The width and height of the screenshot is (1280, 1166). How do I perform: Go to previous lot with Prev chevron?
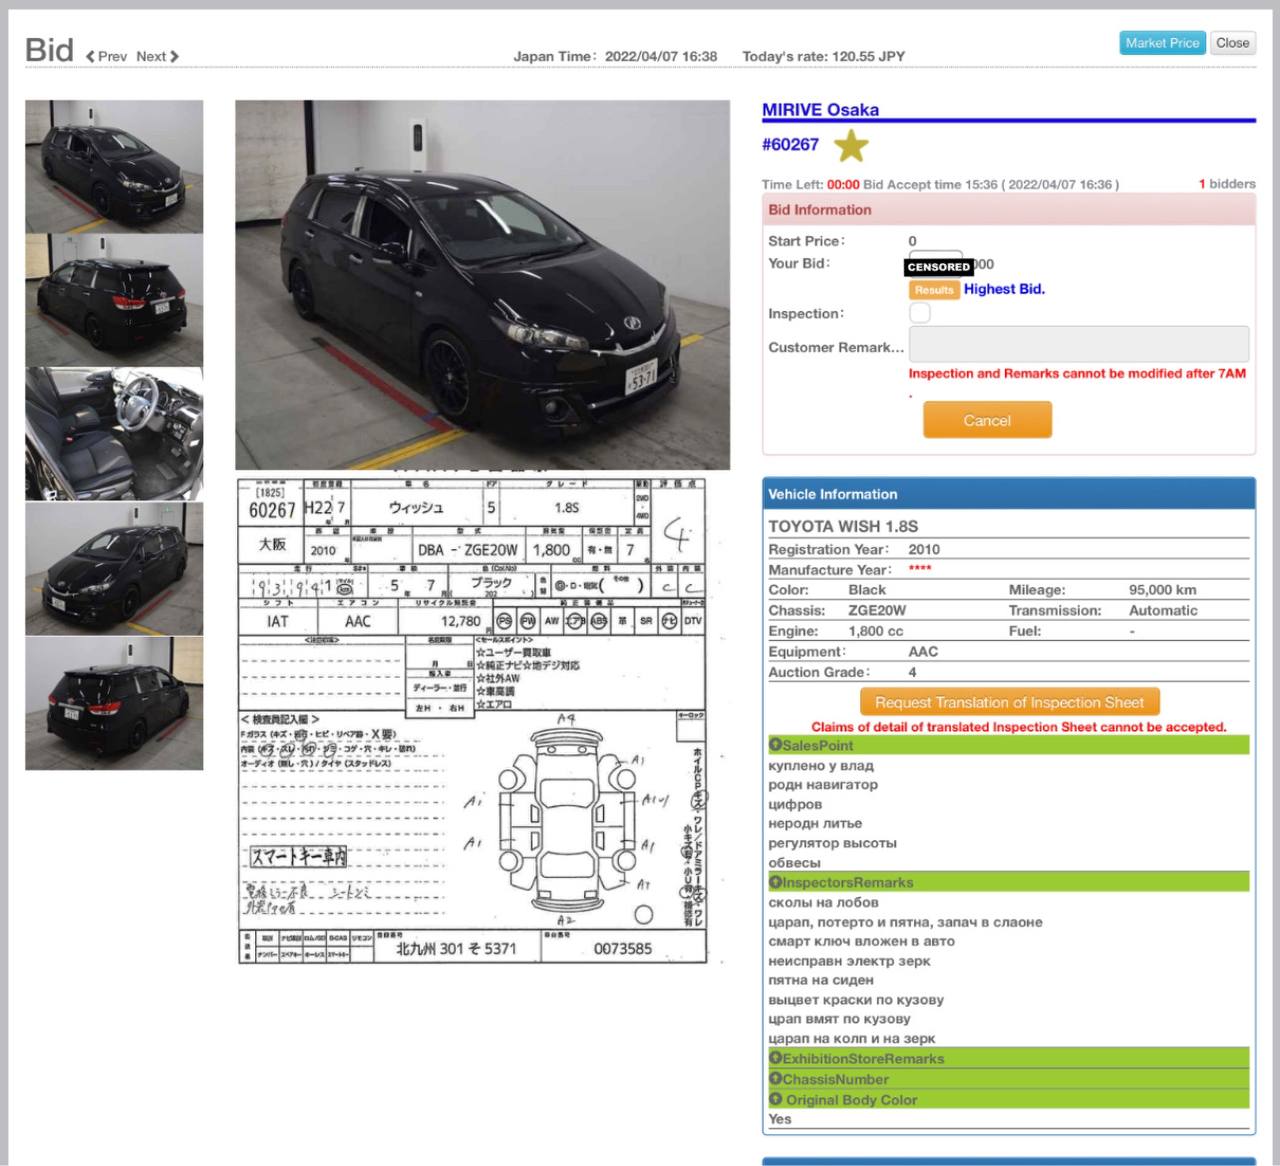point(107,57)
